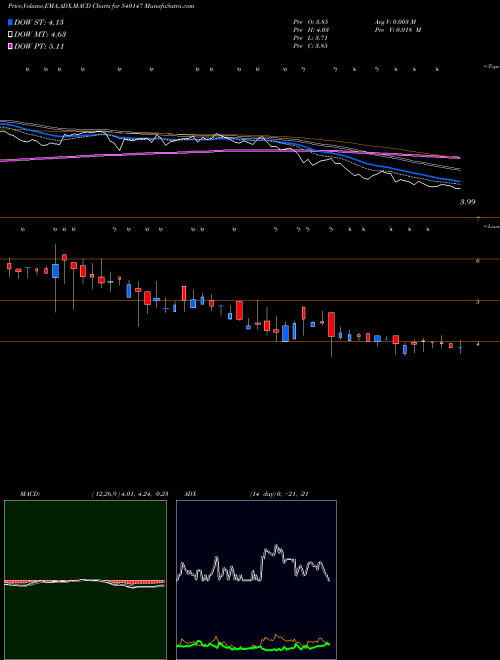500x660 pixels.
Task: Click the 'Pre O: 3.85' value
Action: tap(311, 22)
